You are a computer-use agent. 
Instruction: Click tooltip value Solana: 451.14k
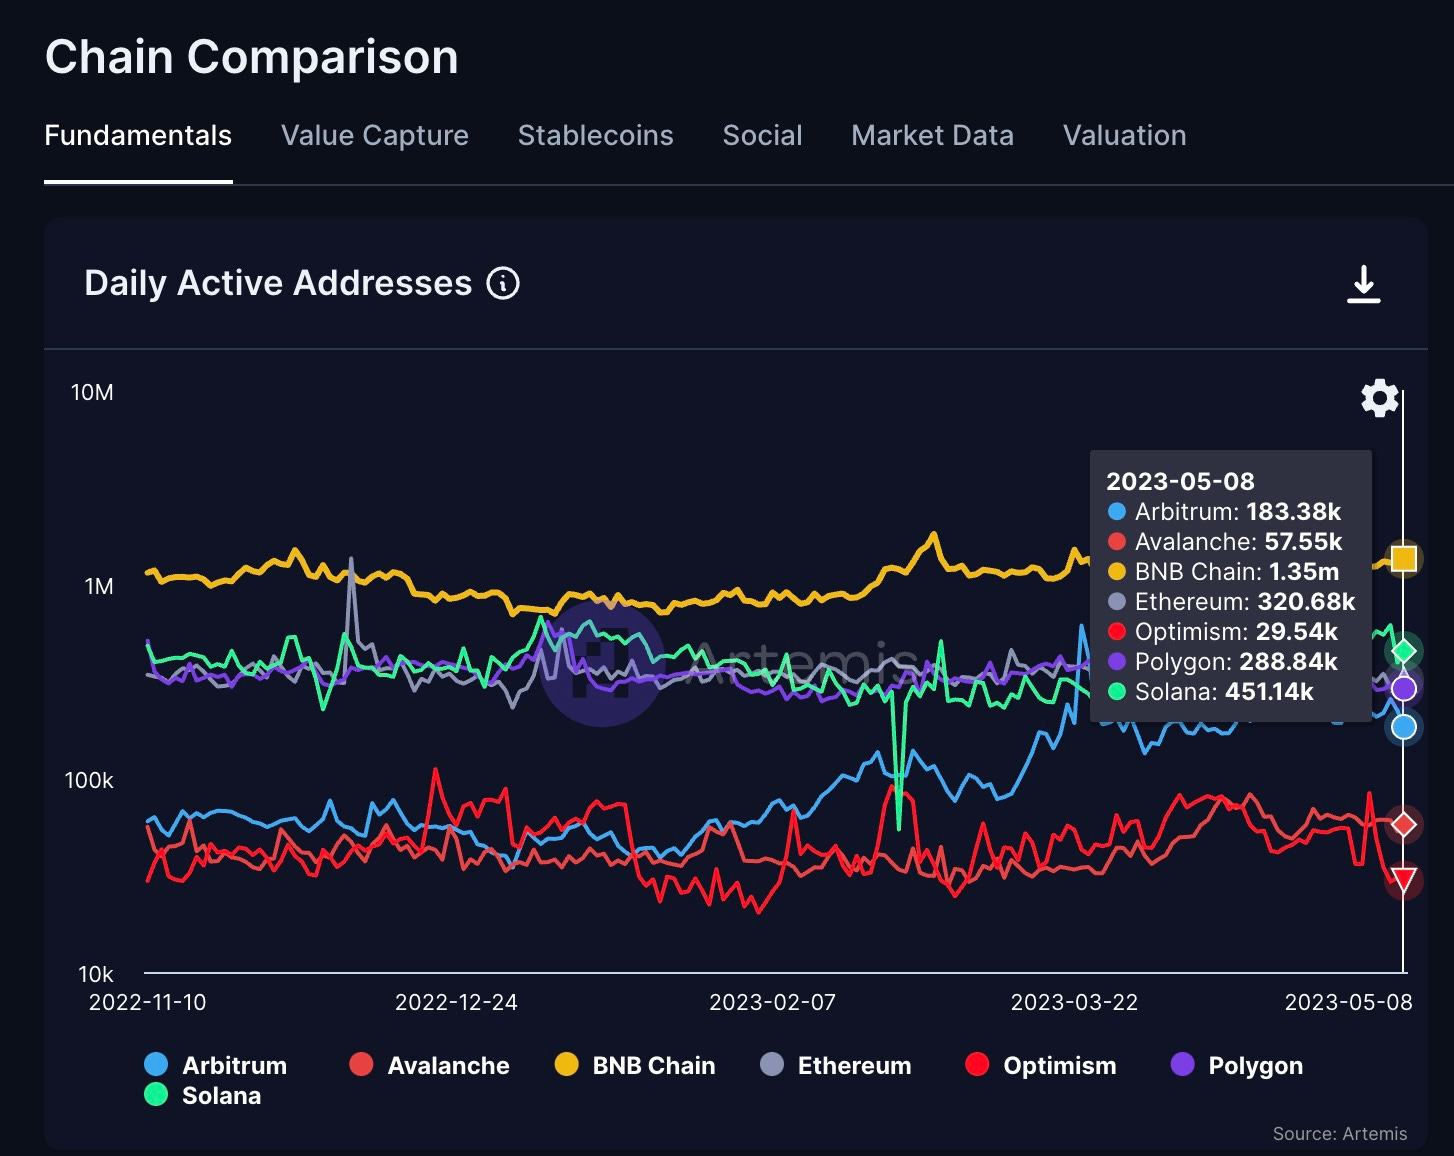pyautogui.click(x=1211, y=692)
